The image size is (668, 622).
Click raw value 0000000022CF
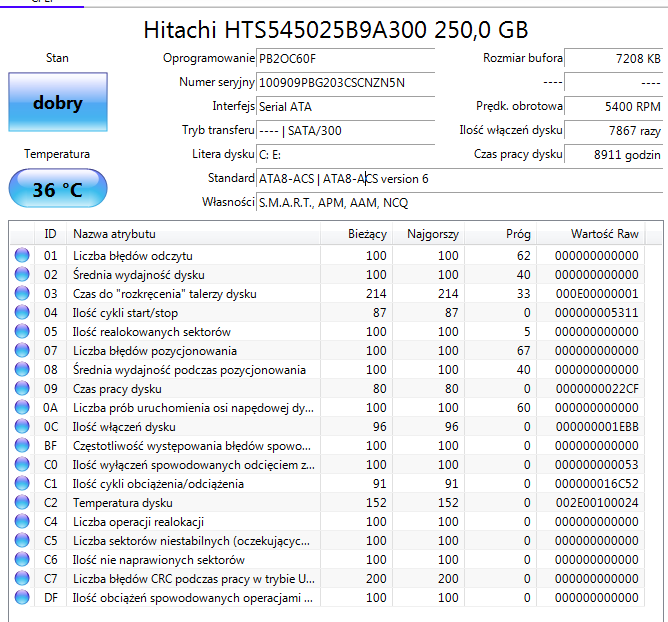pos(597,389)
